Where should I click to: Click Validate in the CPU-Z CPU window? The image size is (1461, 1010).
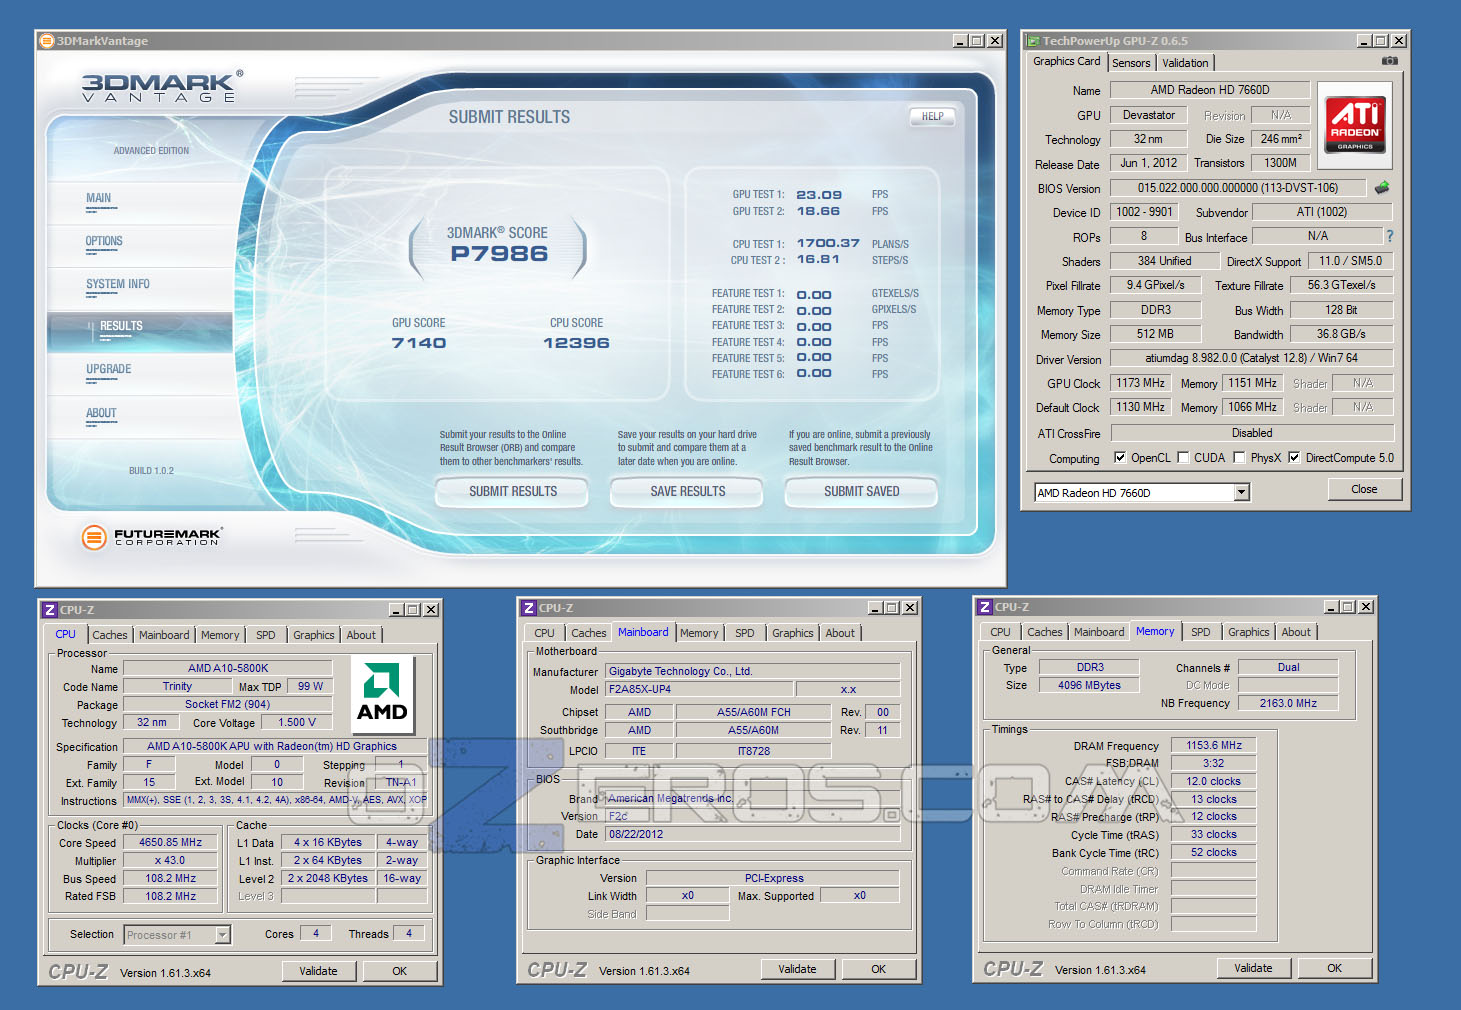pos(318,971)
